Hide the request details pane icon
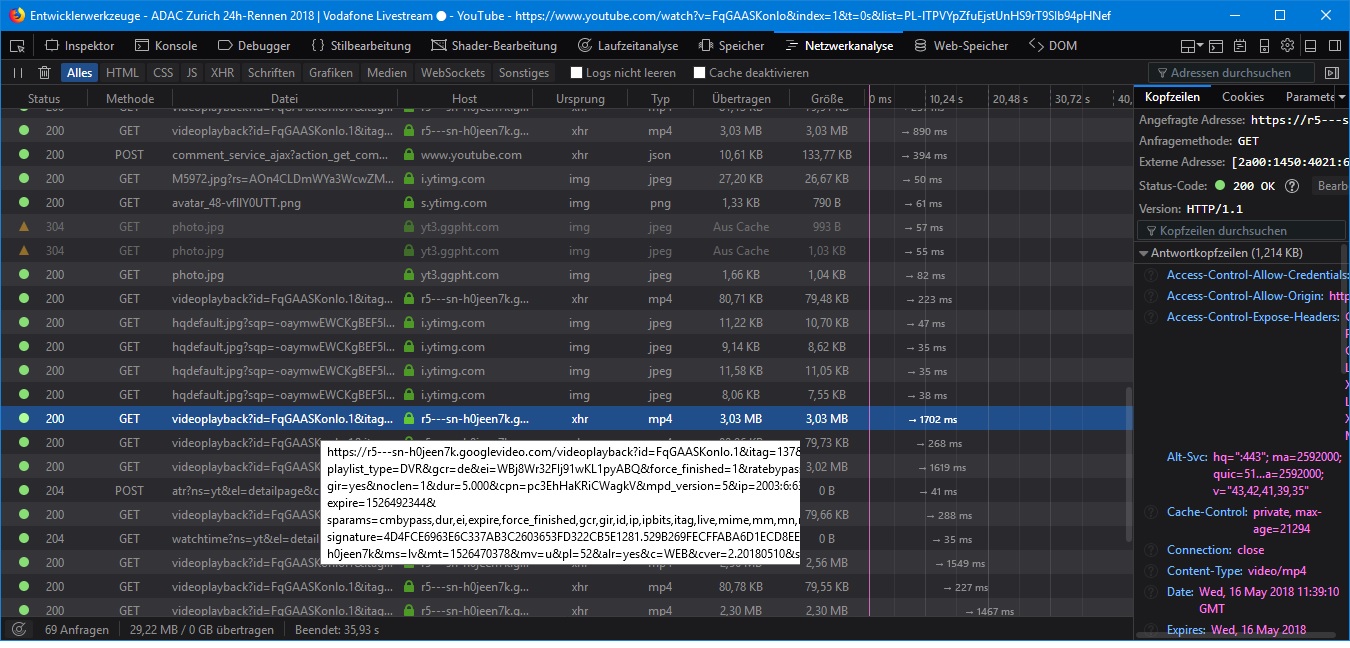 1331,73
